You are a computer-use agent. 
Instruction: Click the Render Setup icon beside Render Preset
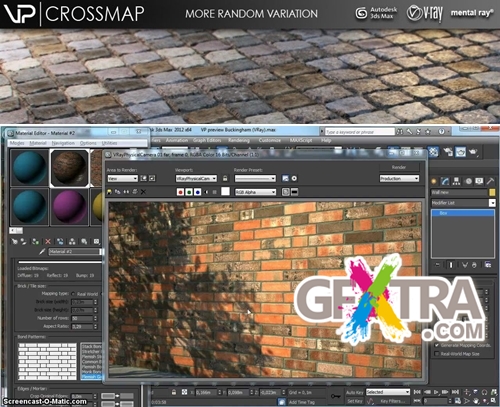coord(285,179)
